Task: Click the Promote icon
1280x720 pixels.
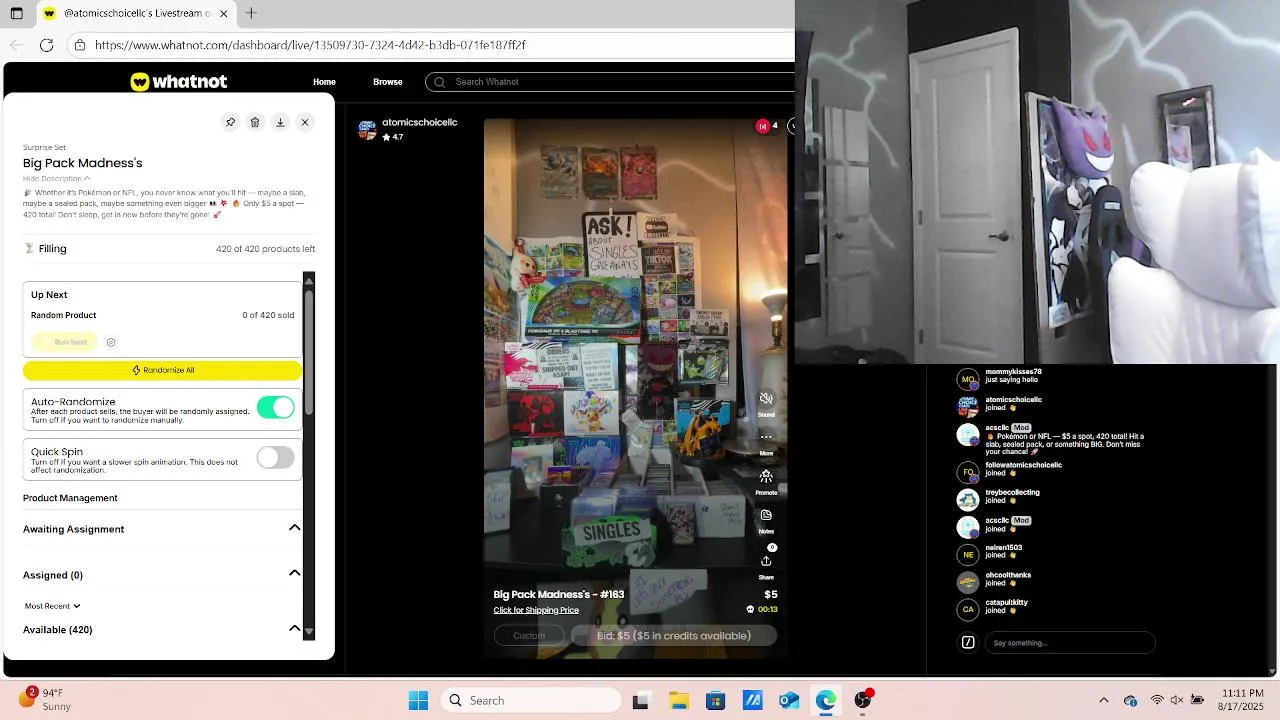Action: (766, 476)
